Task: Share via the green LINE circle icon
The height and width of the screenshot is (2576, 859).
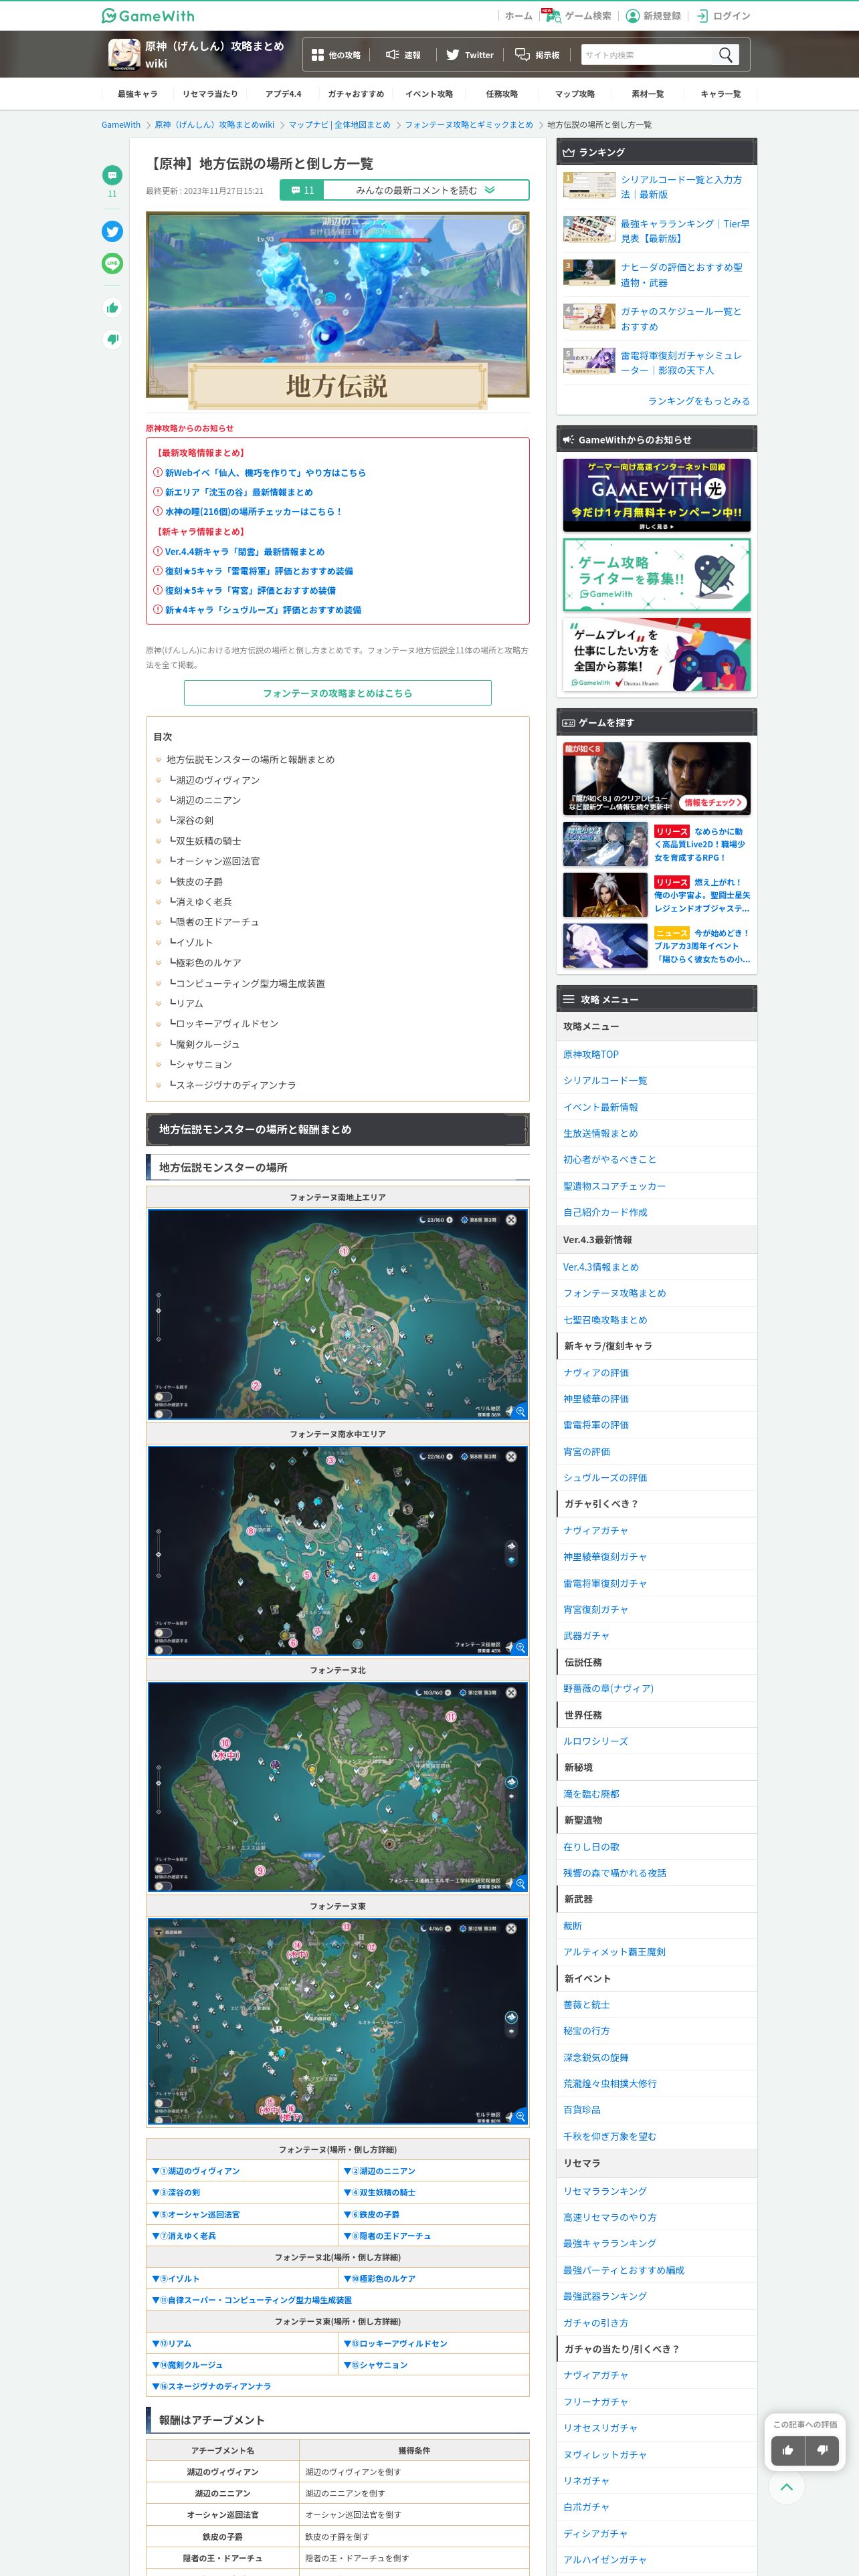Action: (x=112, y=263)
